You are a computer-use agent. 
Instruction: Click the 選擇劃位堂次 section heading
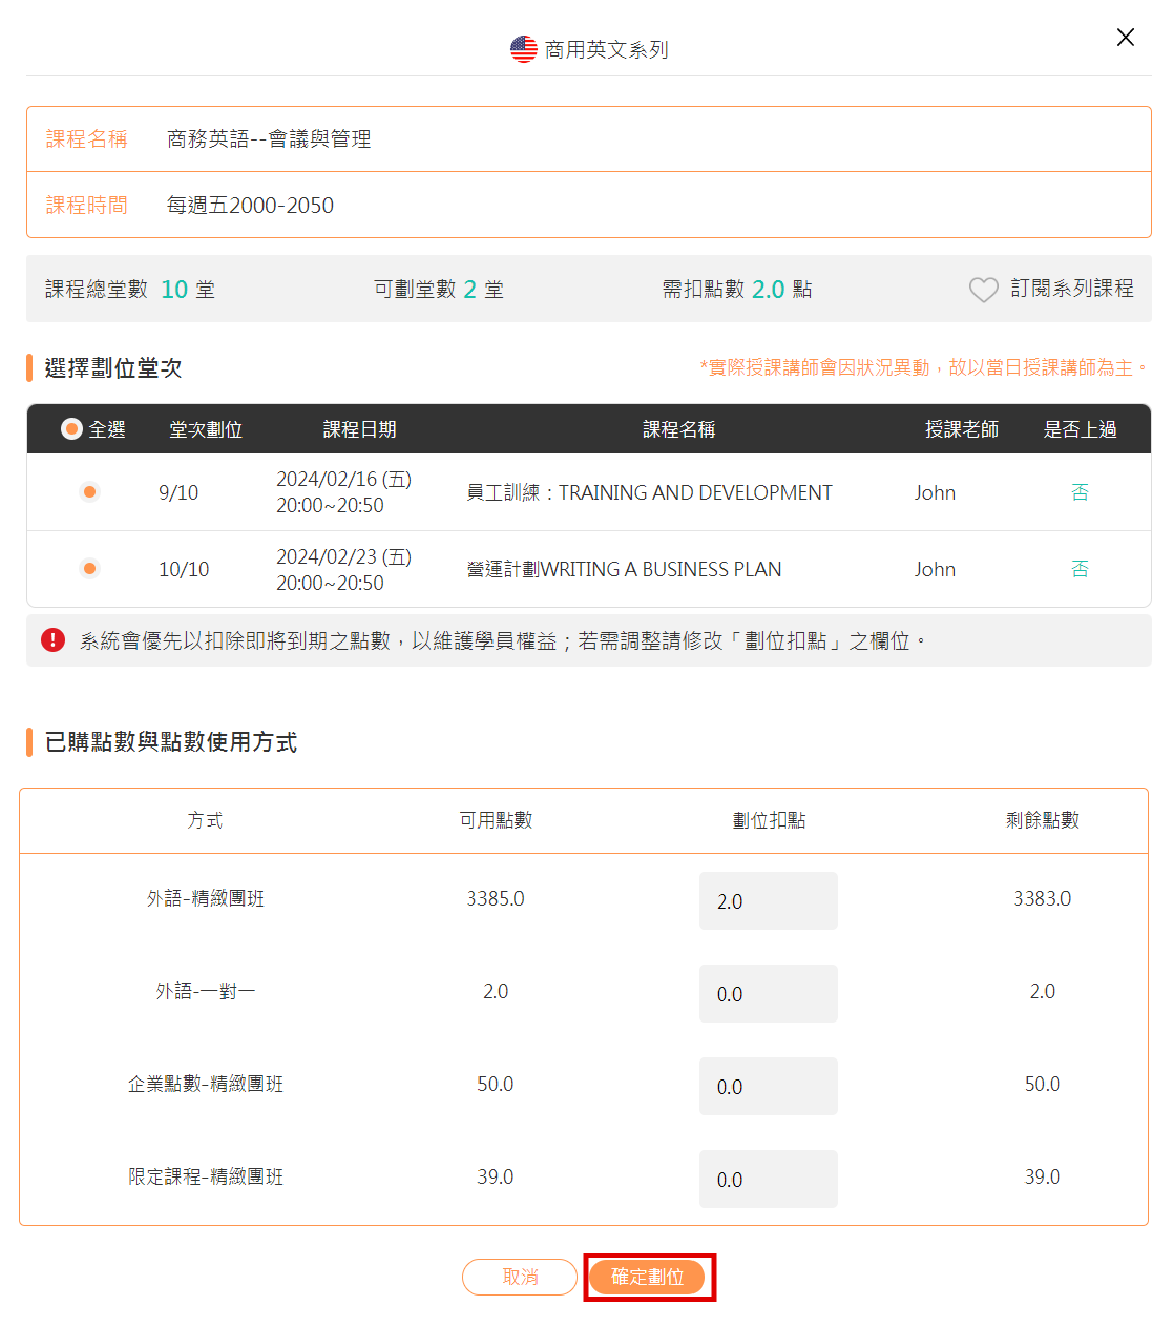coord(113,368)
